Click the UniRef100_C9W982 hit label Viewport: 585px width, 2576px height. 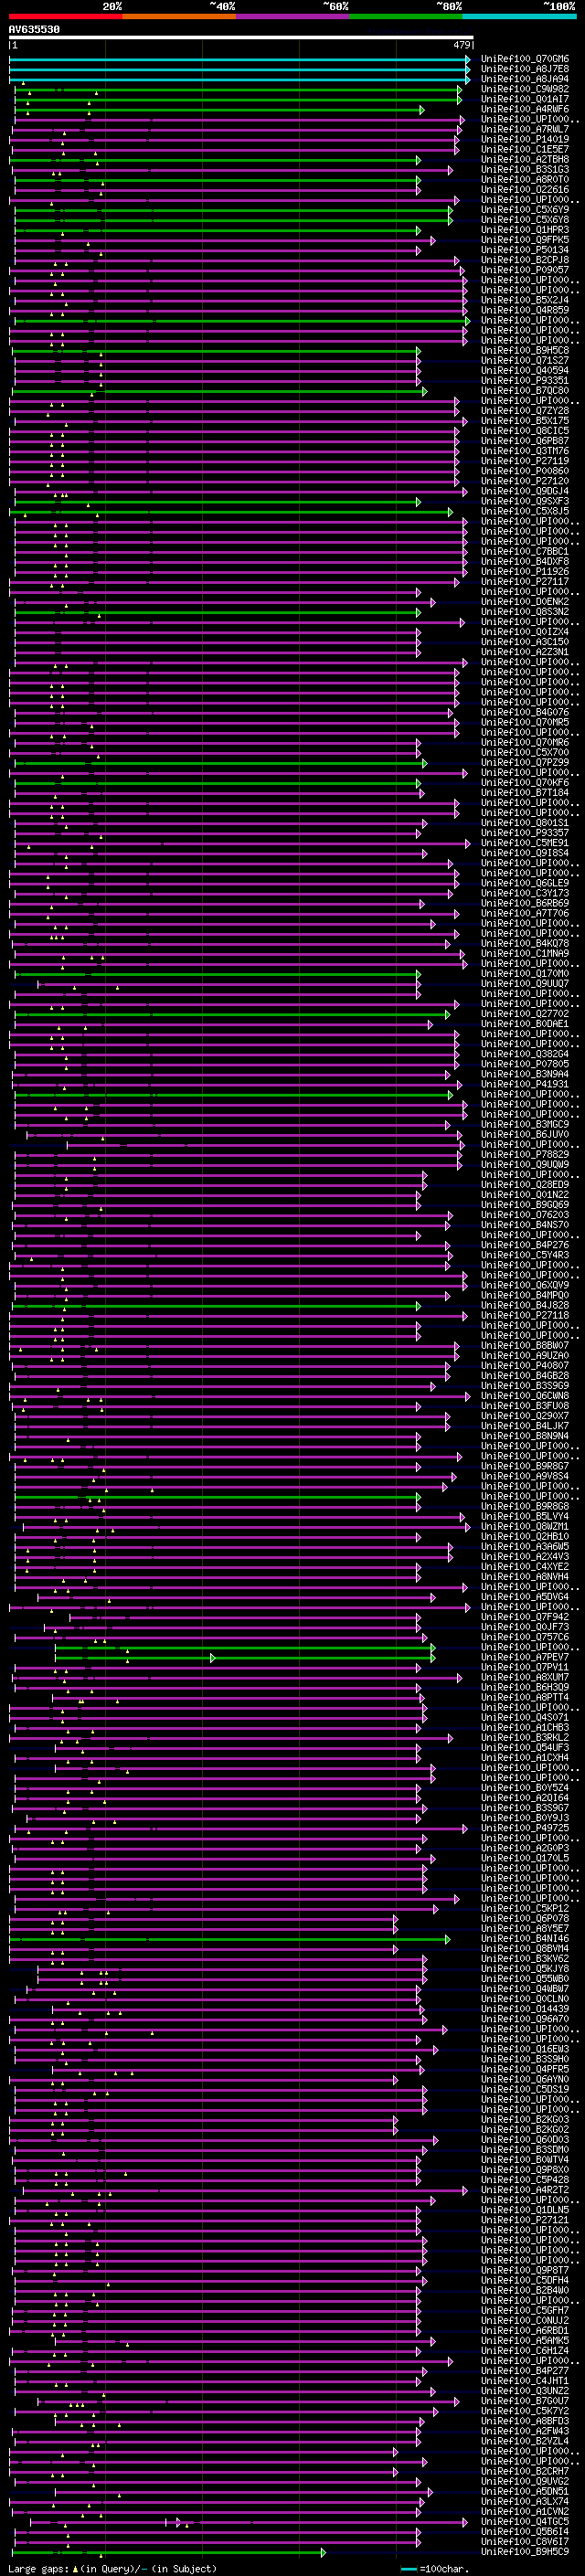click(x=525, y=89)
